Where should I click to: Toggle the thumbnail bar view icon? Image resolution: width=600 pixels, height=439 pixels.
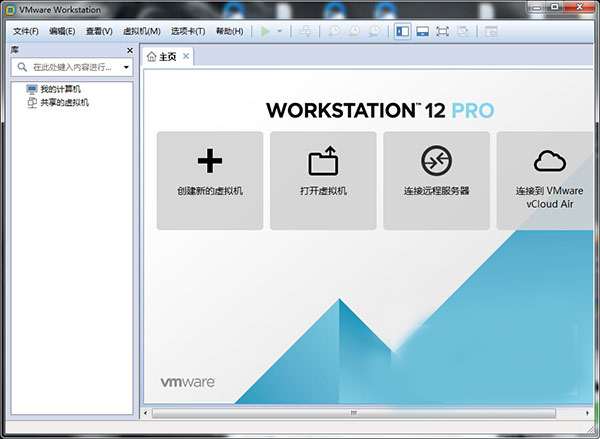pos(422,31)
